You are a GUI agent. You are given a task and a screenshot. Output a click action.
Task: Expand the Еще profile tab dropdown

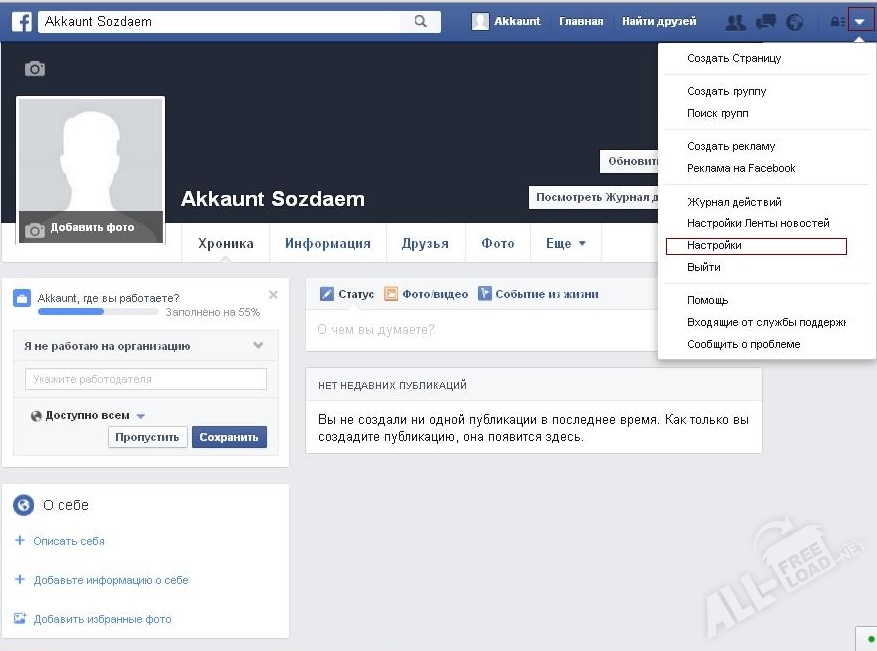[x=566, y=243]
